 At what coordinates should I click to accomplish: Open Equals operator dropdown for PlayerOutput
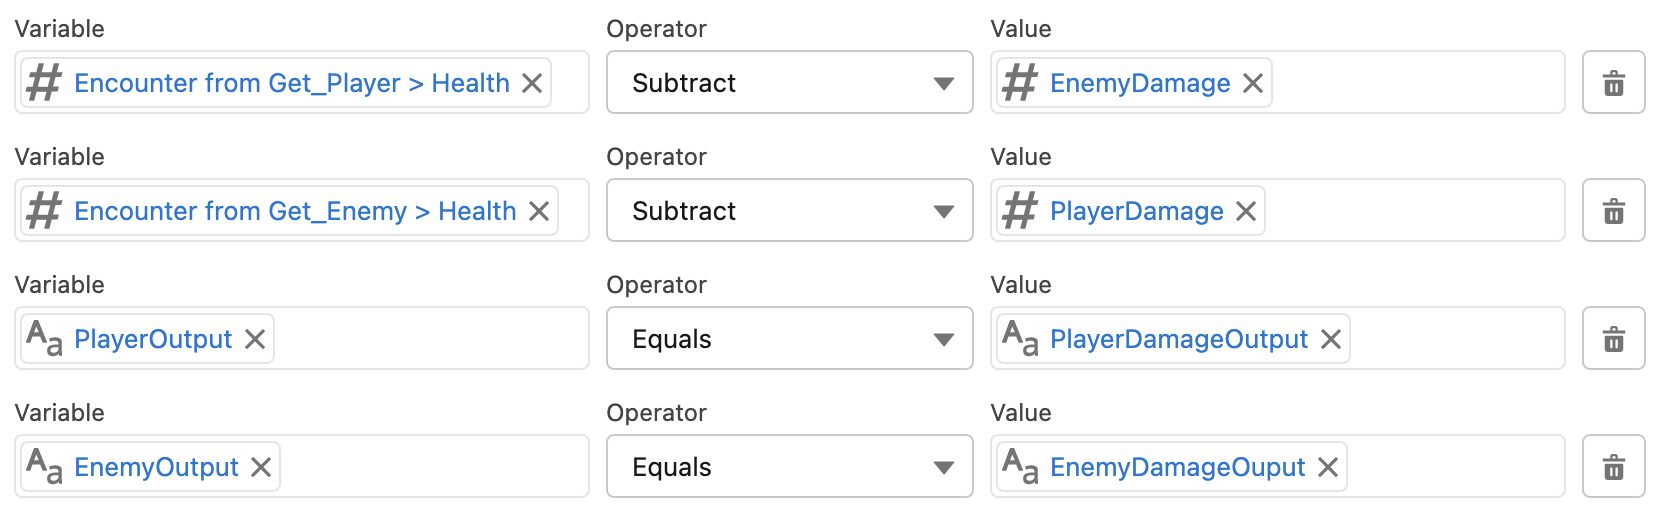click(x=789, y=339)
